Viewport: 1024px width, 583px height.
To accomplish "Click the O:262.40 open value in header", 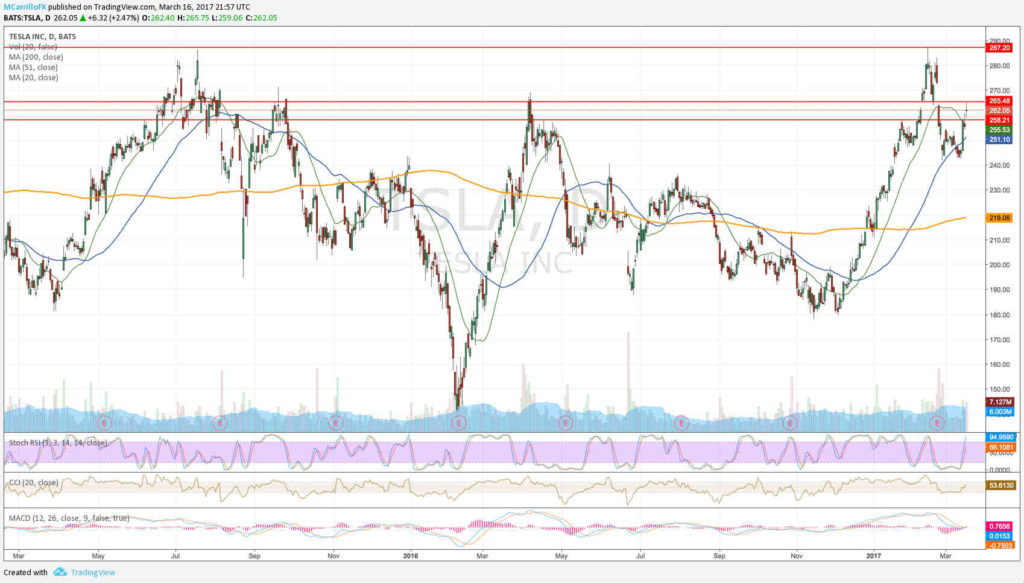I will pos(159,18).
